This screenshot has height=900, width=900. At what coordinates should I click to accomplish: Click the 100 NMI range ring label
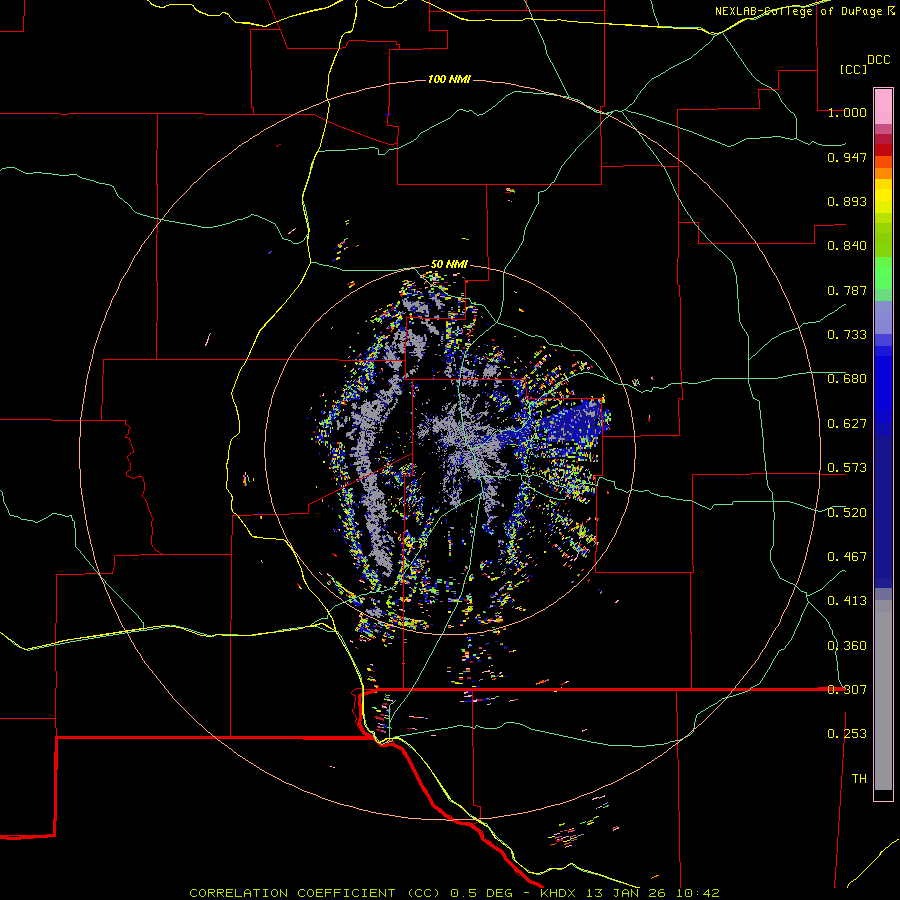click(449, 79)
